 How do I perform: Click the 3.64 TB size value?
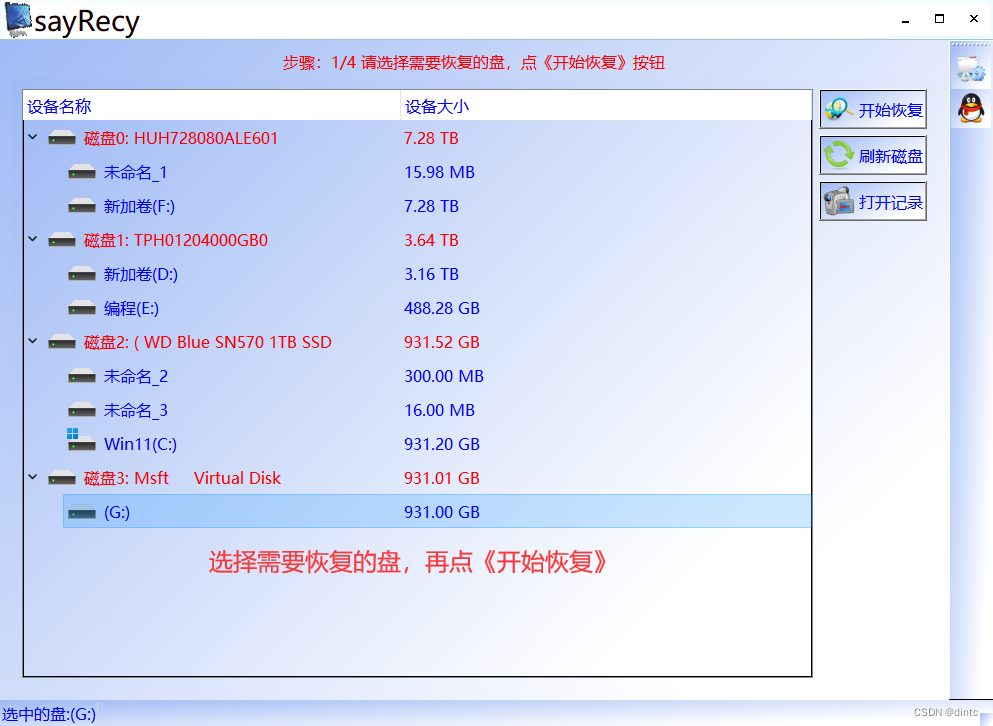tap(431, 240)
